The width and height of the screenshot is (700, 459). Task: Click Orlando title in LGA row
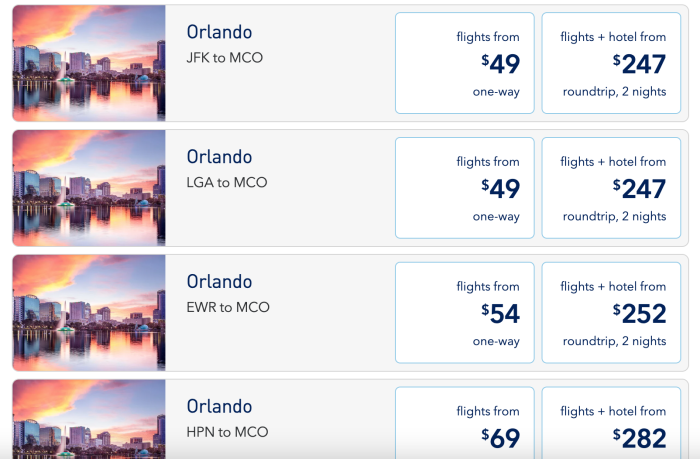[x=219, y=157]
